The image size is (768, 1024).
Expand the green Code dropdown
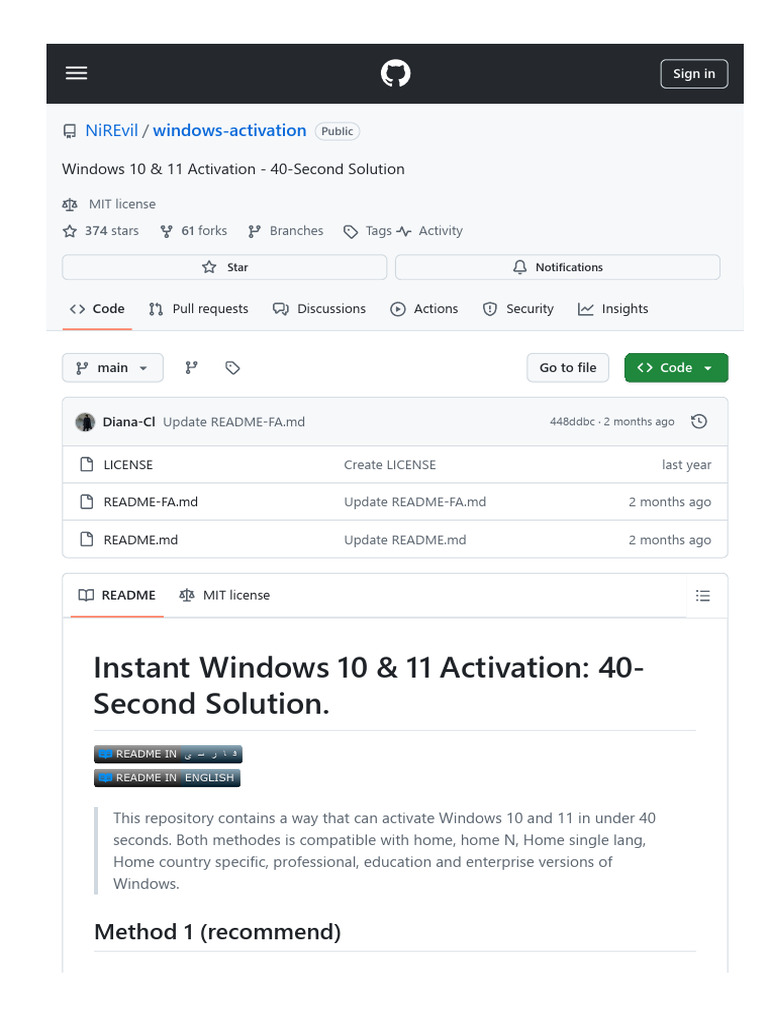point(676,368)
